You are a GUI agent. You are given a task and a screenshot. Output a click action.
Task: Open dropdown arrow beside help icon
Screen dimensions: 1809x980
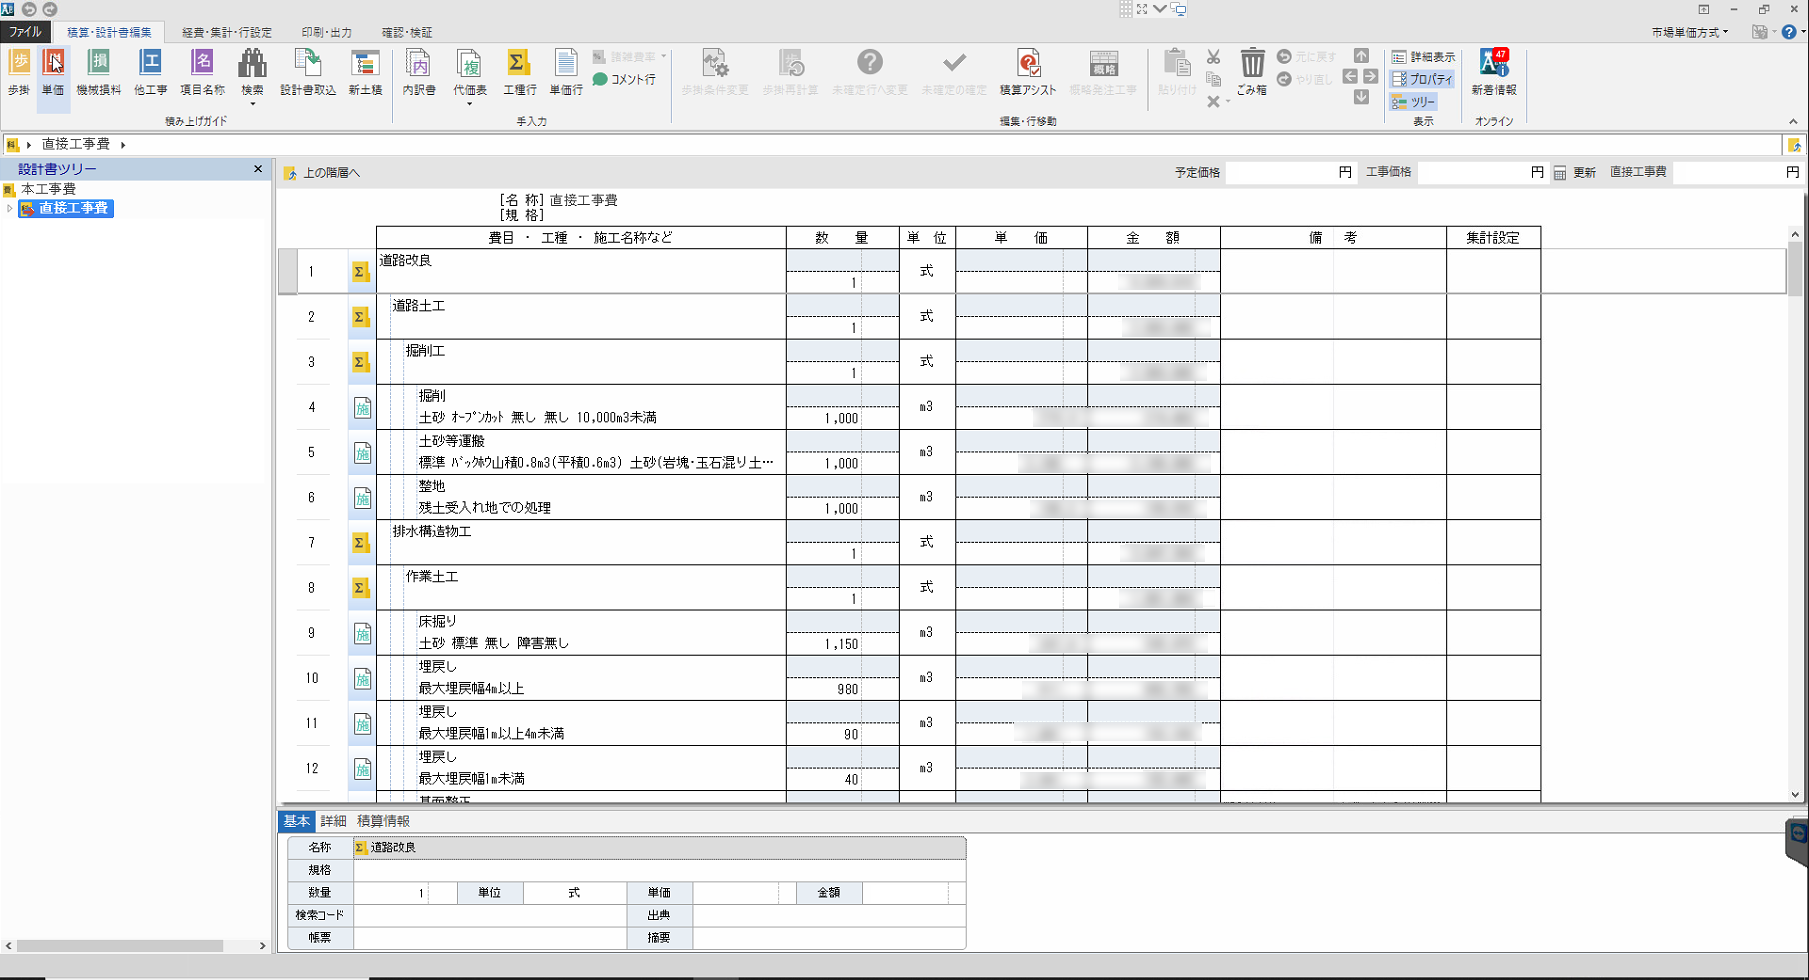coord(1803,32)
